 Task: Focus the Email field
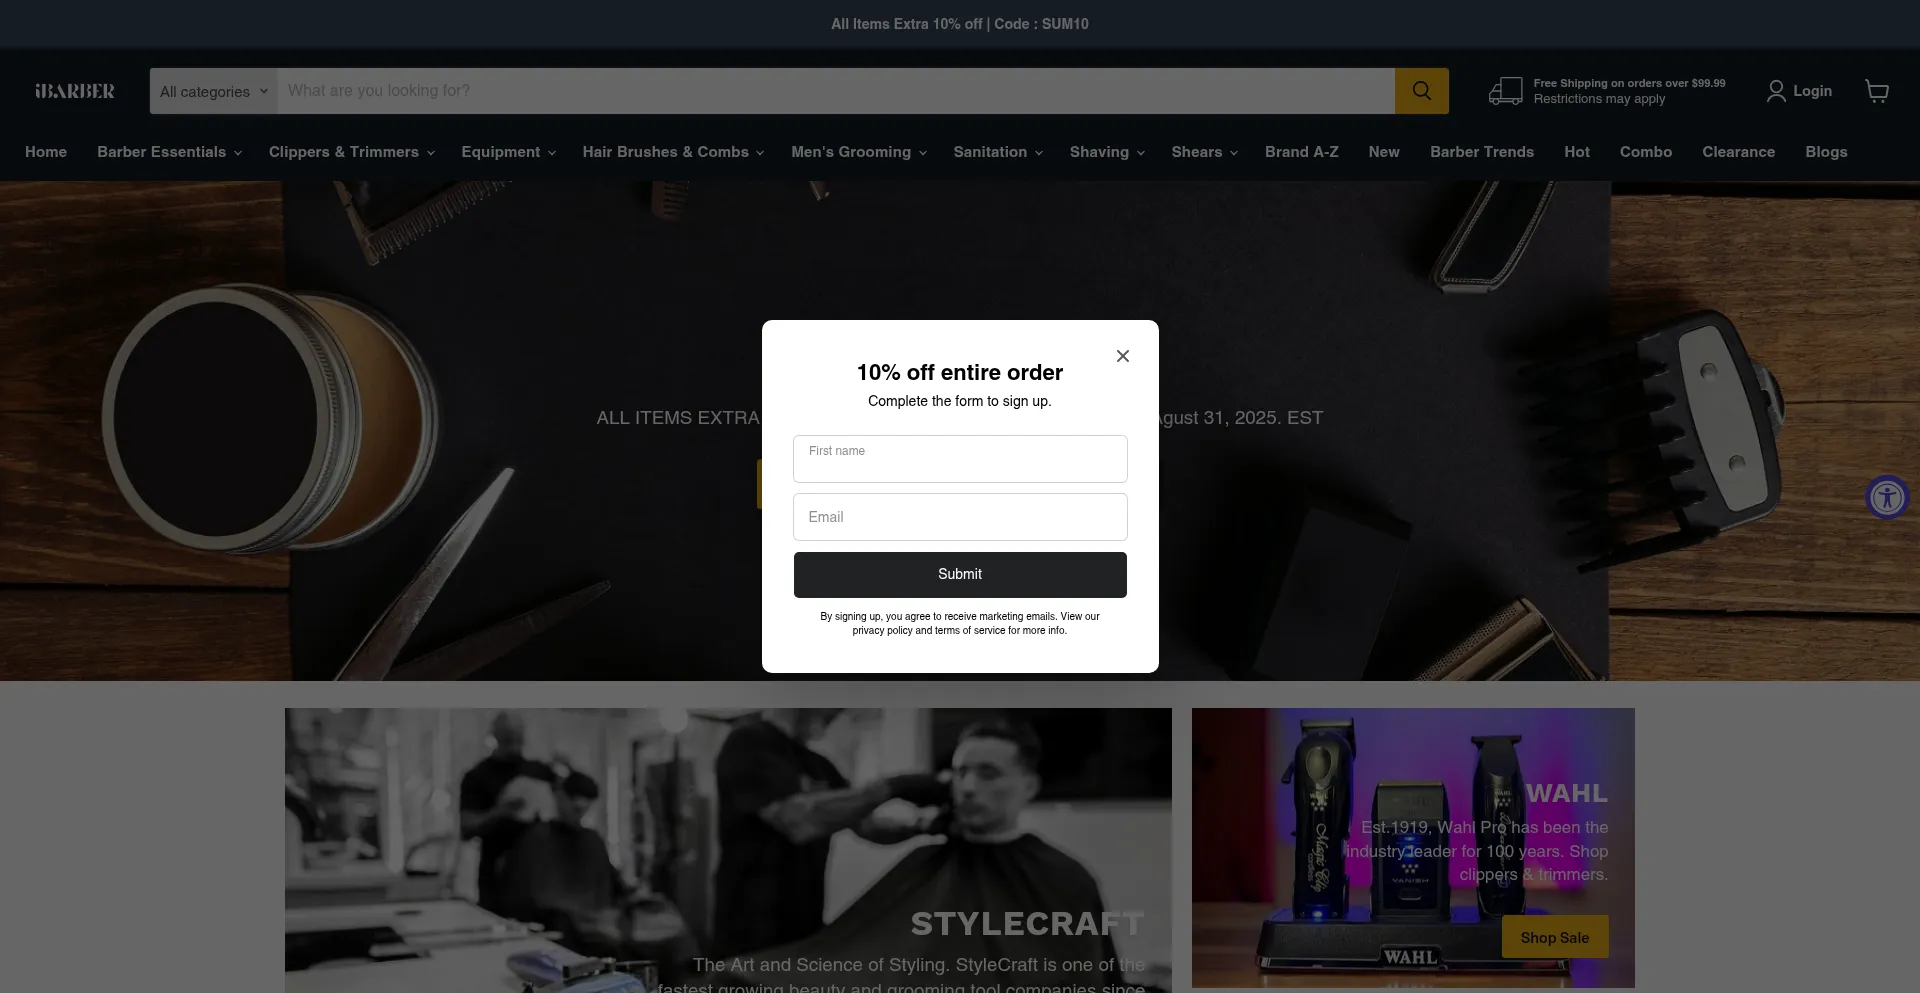coord(960,517)
